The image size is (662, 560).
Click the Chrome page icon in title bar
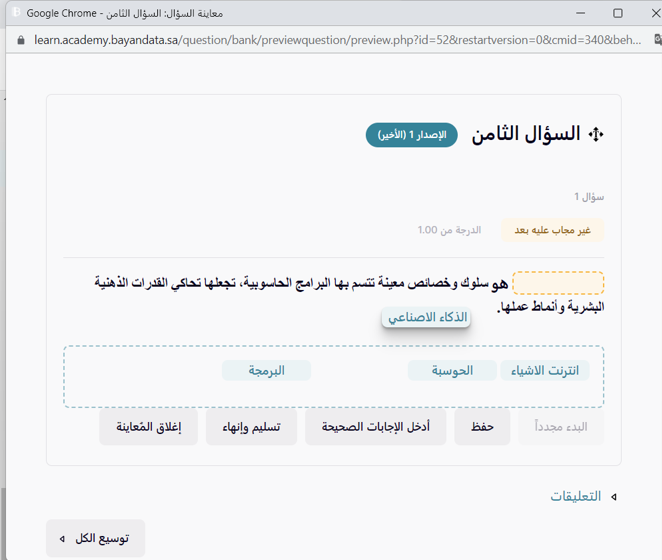tap(15, 13)
